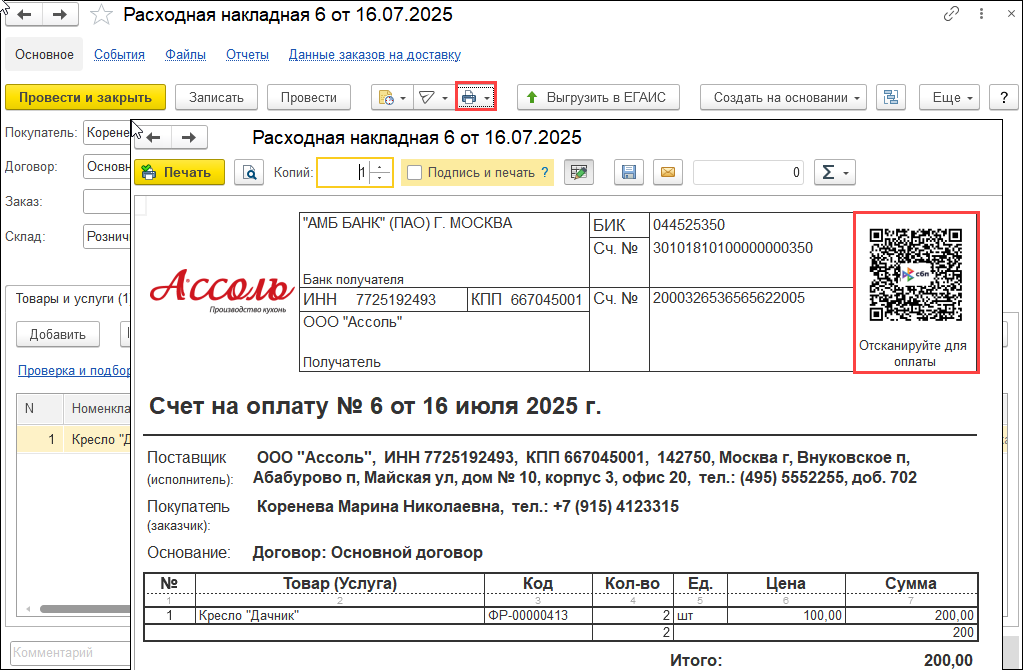Go back in the print preview window
The width and height of the screenshot is (1023, 670).
[153, 138]
